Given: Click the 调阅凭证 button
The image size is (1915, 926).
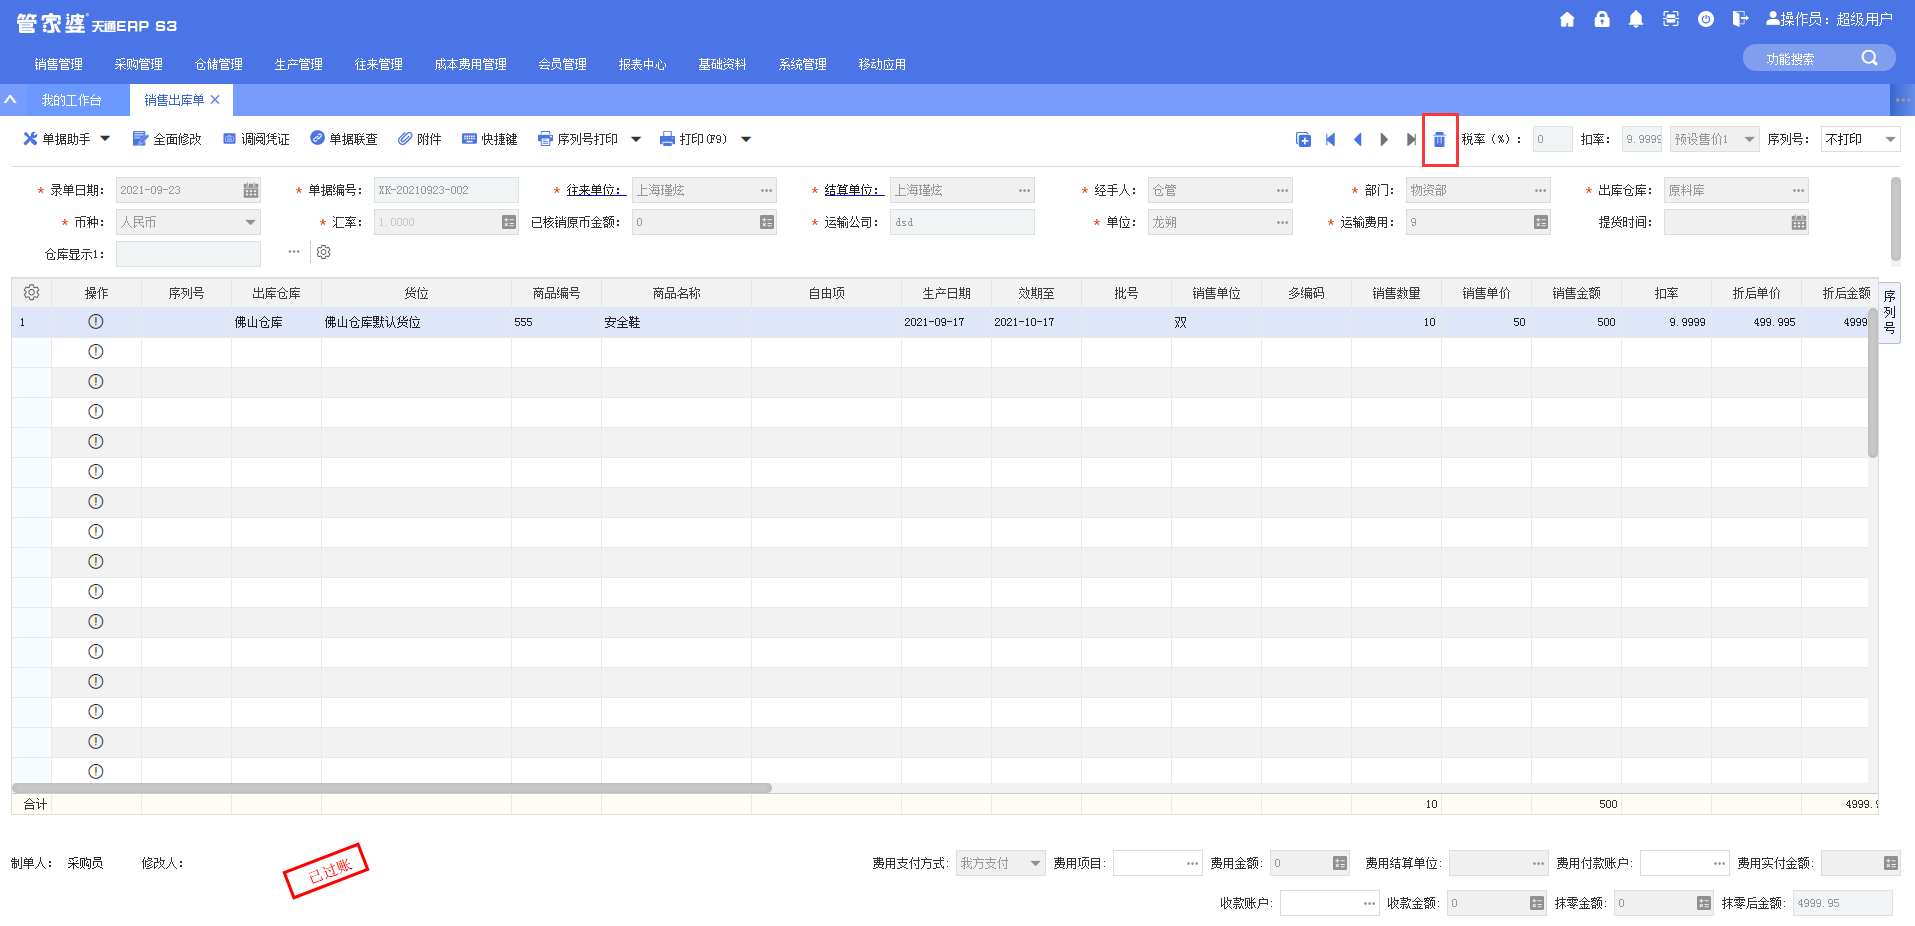Looking at the screenshot, I should (256, 139).
